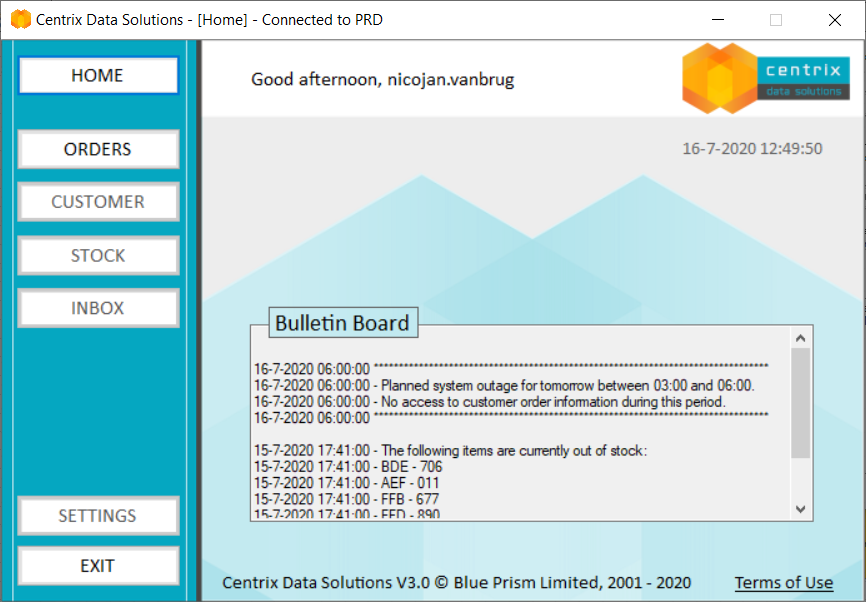Click the bulletin board scrollbar thumb
This screenshot has height=602, width=866.
tap(801, 403)
